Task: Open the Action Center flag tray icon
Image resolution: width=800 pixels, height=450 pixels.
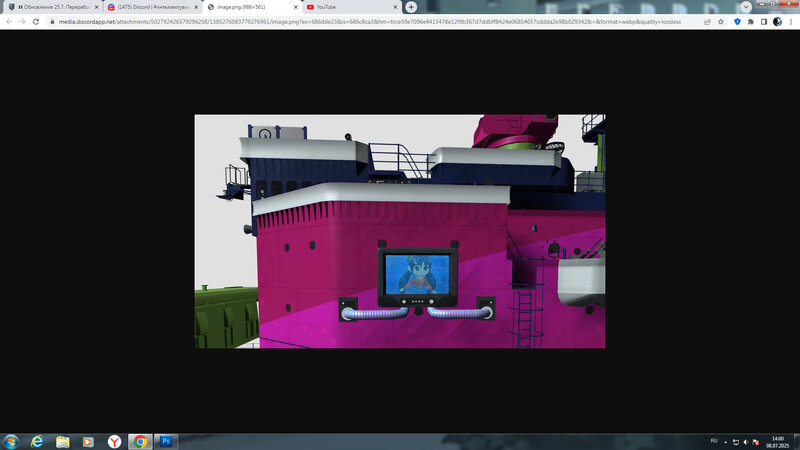Action: coord(756,442)
